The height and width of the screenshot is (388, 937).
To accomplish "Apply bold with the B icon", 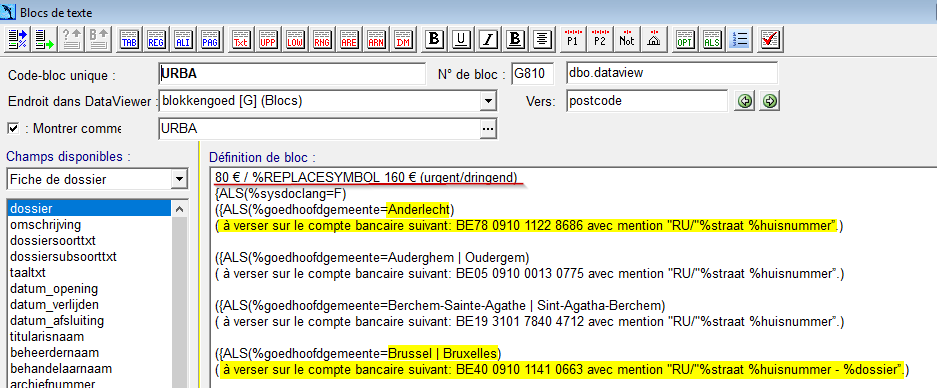I will click(434, 39).
